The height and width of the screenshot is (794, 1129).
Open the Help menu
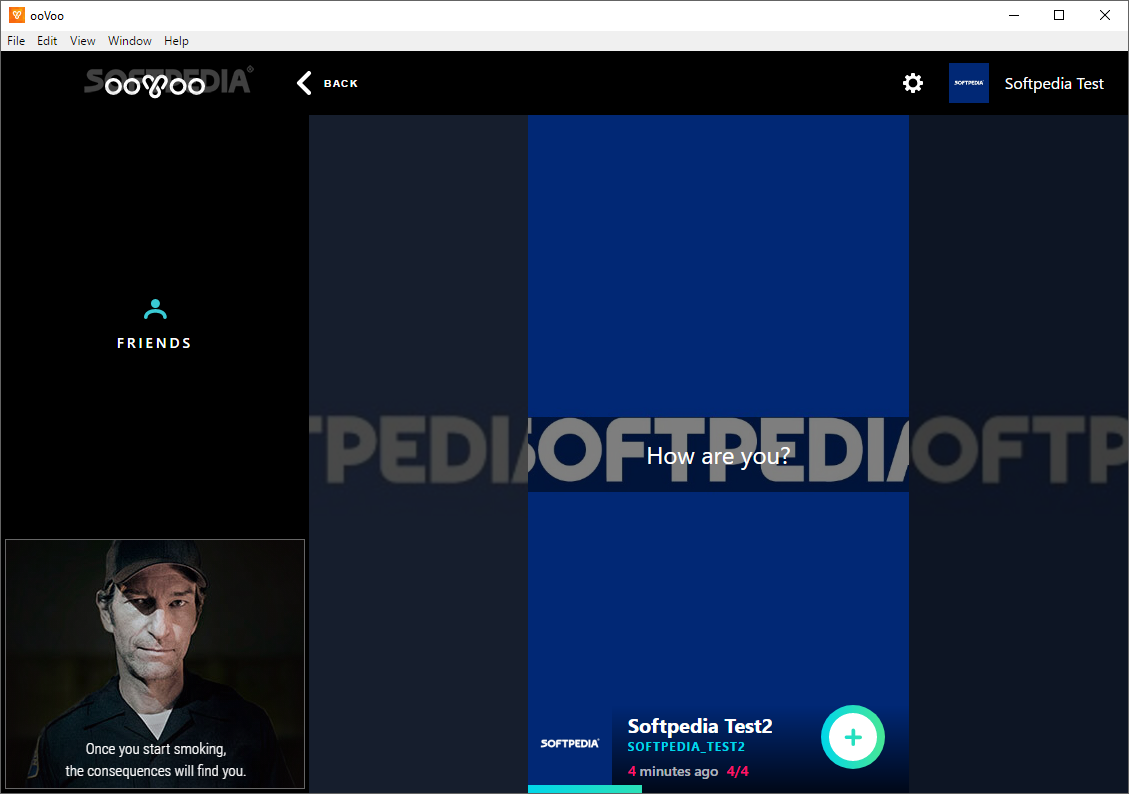point(176,41)
